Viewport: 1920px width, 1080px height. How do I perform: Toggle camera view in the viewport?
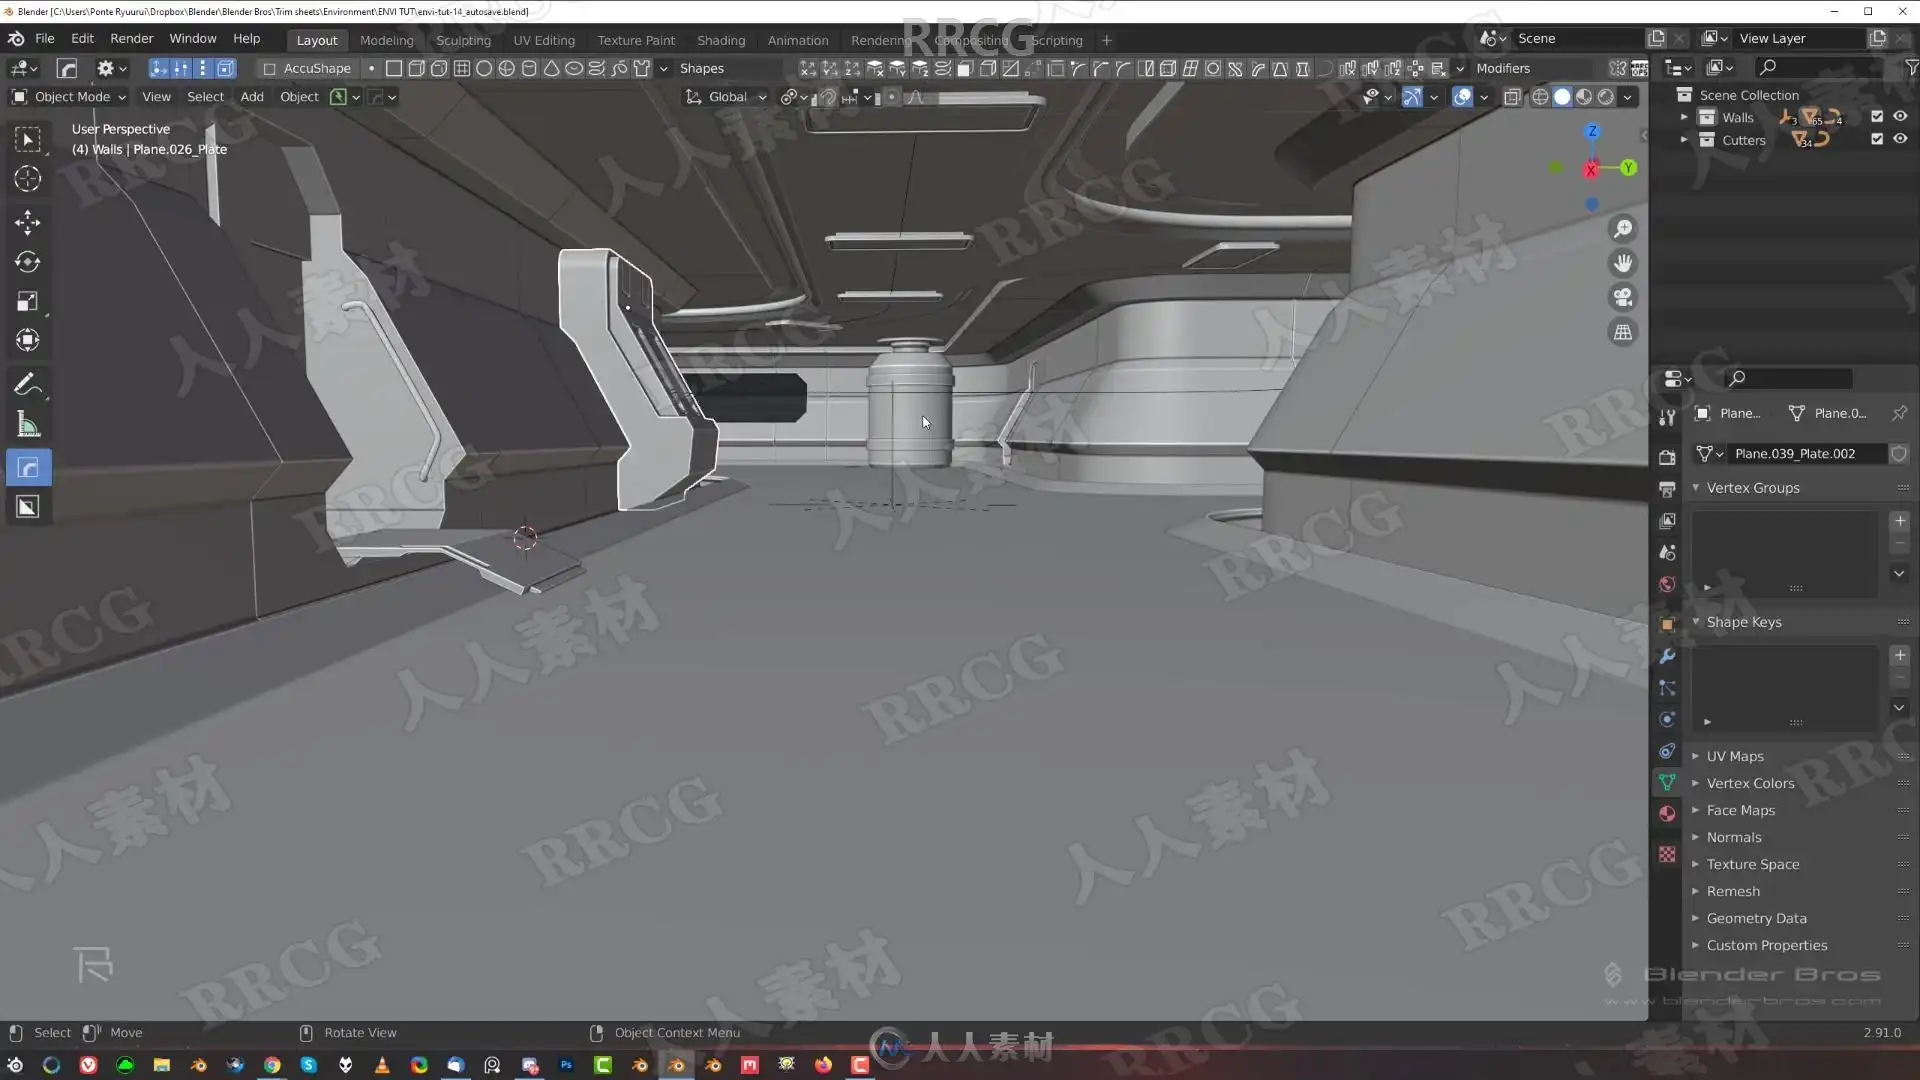click(1622, 298)
